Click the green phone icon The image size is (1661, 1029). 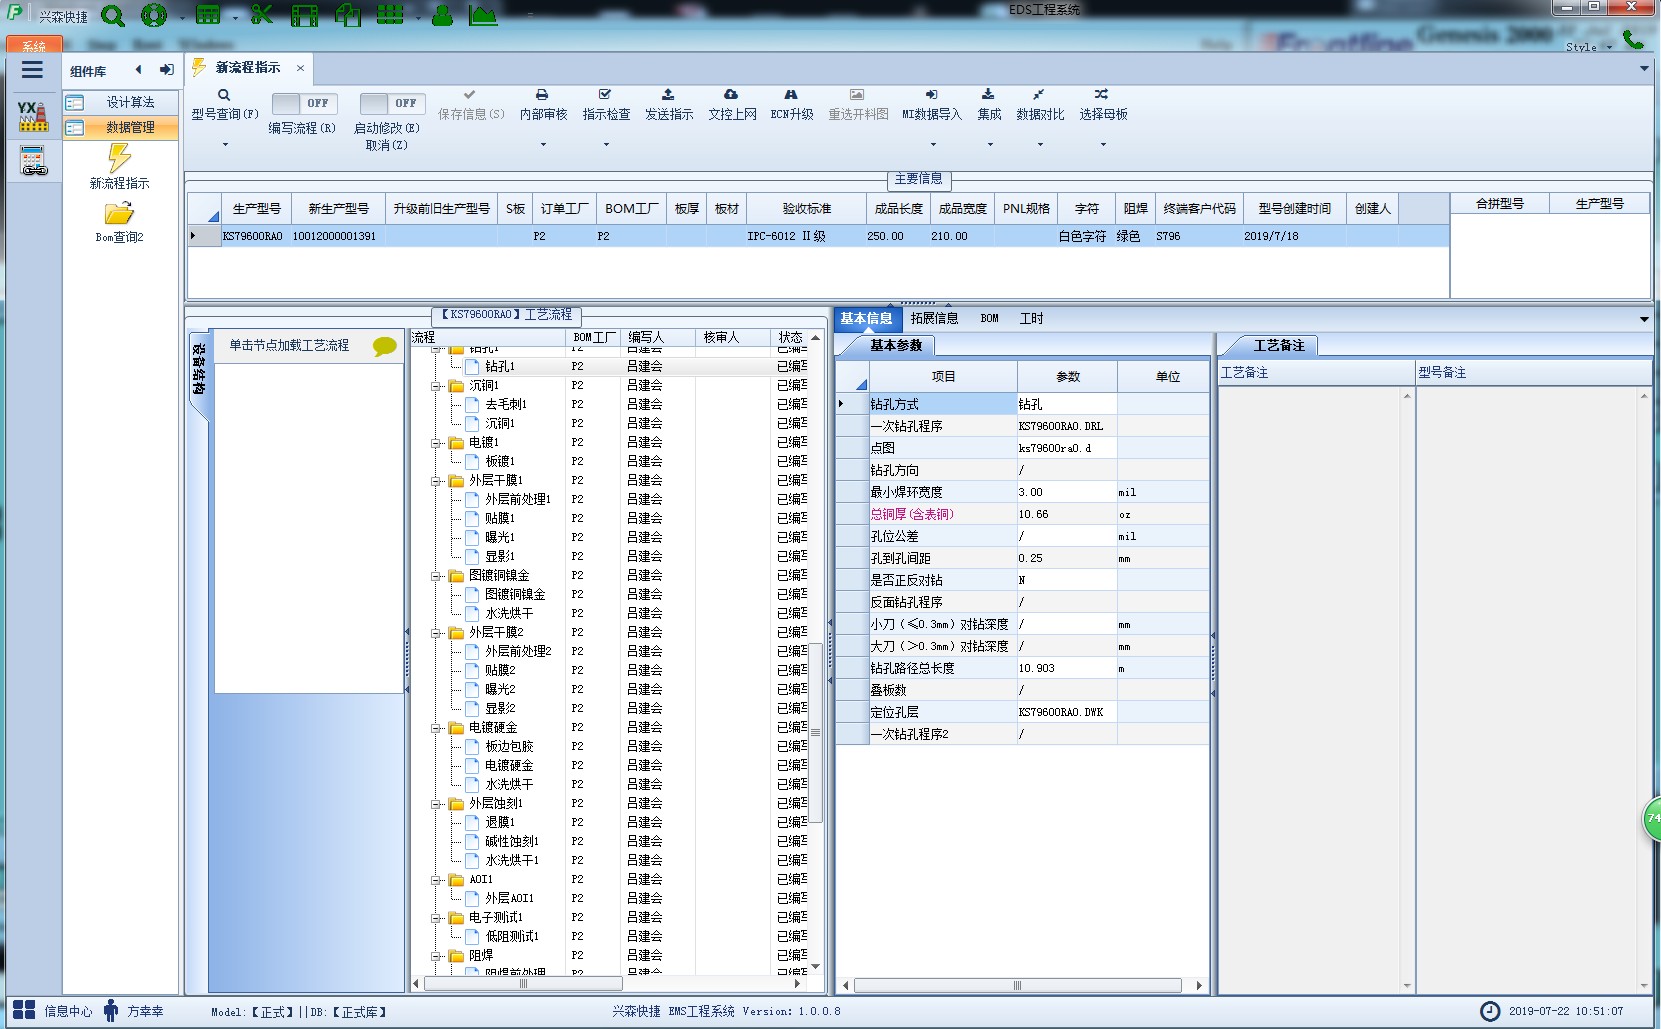click(1633, 40)
